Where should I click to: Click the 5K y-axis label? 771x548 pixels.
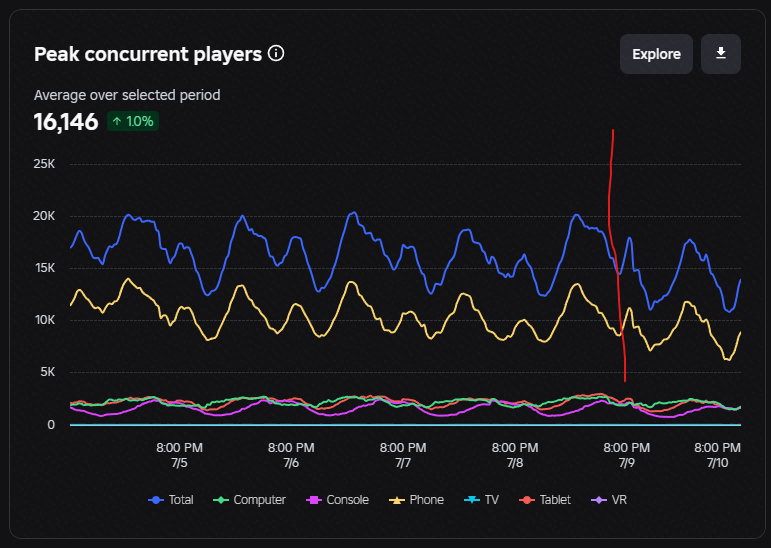click(x=48, y=372)
